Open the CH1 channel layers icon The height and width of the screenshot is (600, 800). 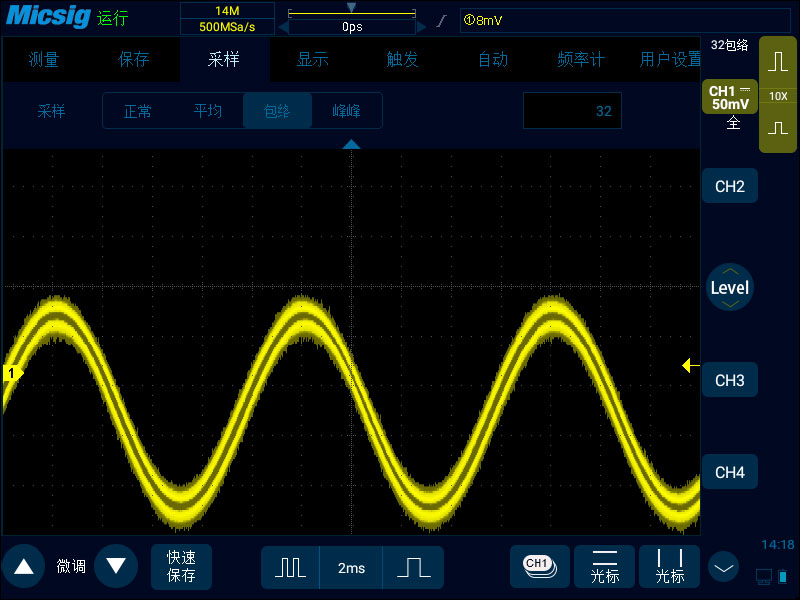(x=539, y=566)
